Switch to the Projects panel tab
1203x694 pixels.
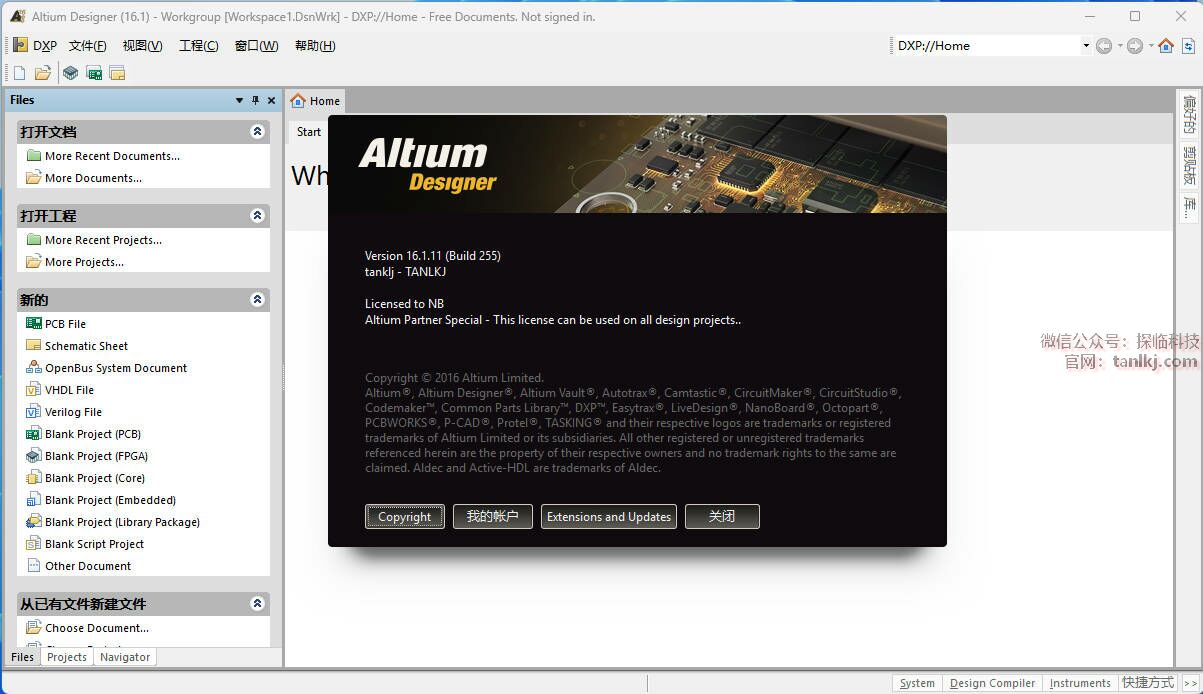pos(67,657)
